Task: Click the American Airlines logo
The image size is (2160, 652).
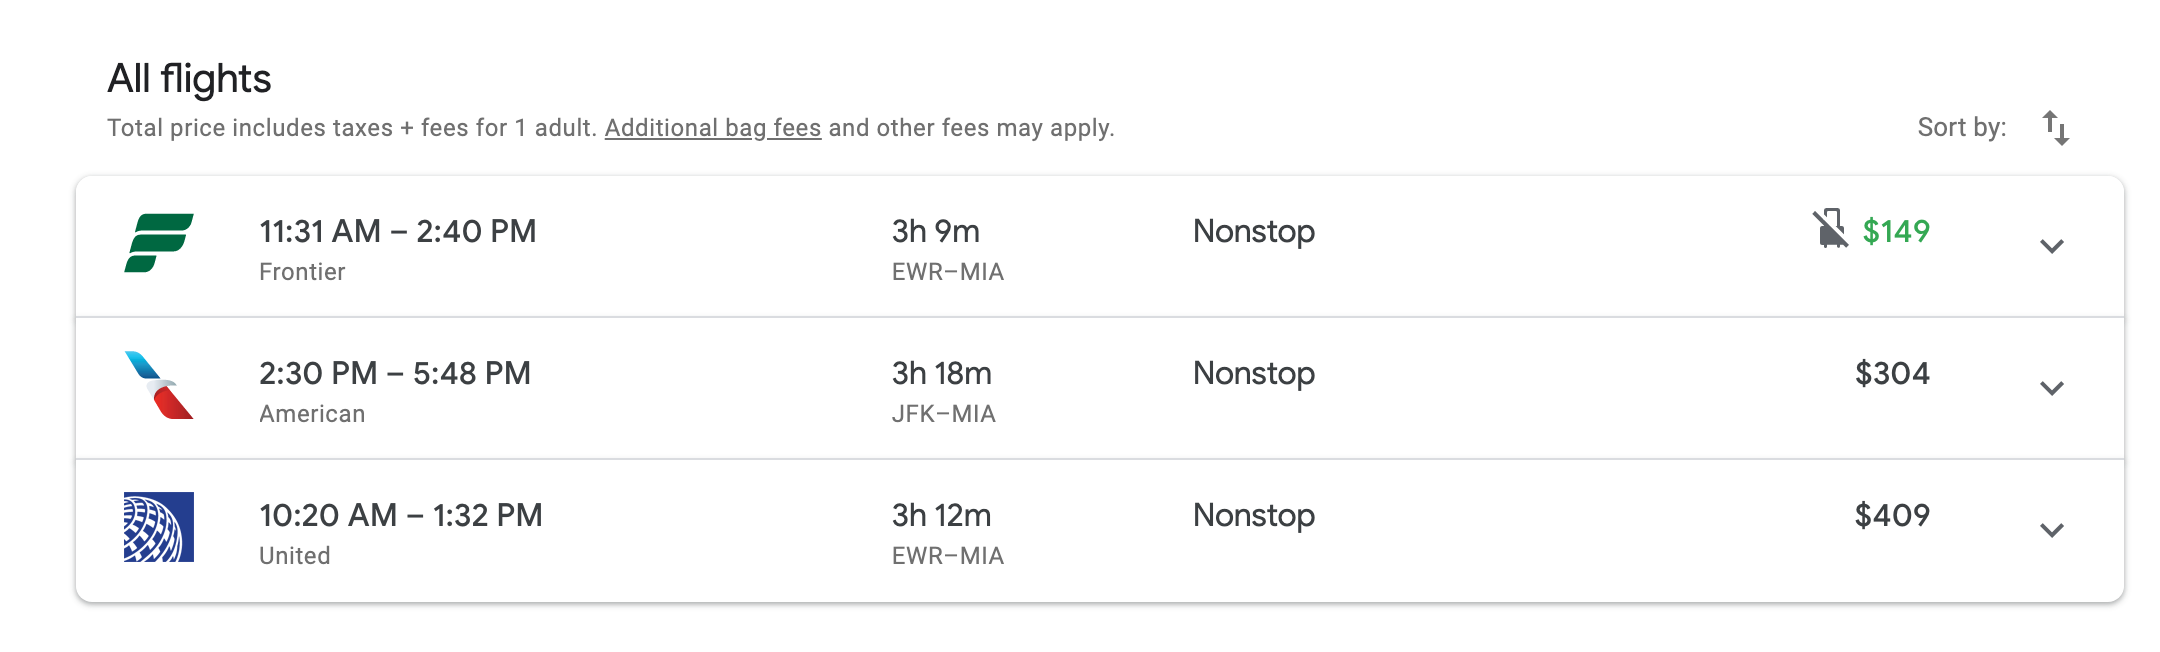Action: coord(158,385)
